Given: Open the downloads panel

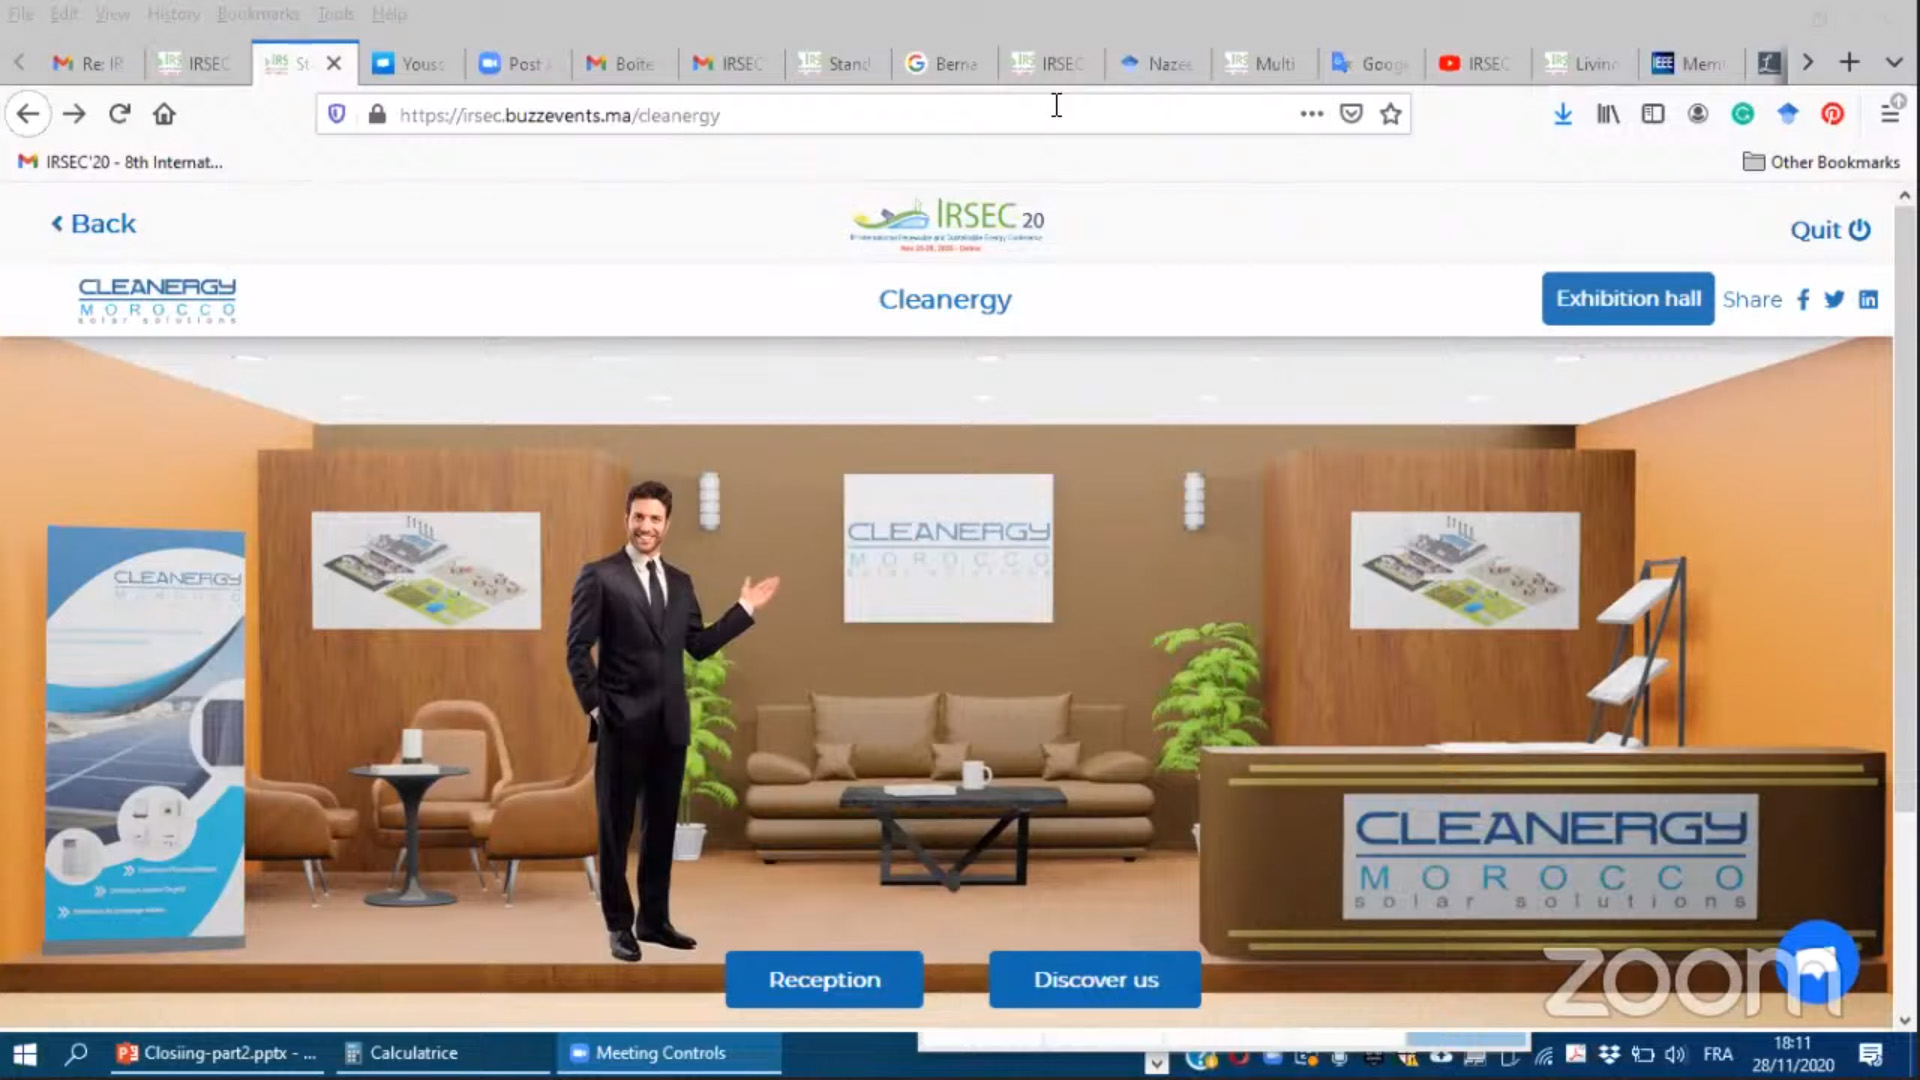Looking at the screenshot, I should click(x=1563, y=114).
